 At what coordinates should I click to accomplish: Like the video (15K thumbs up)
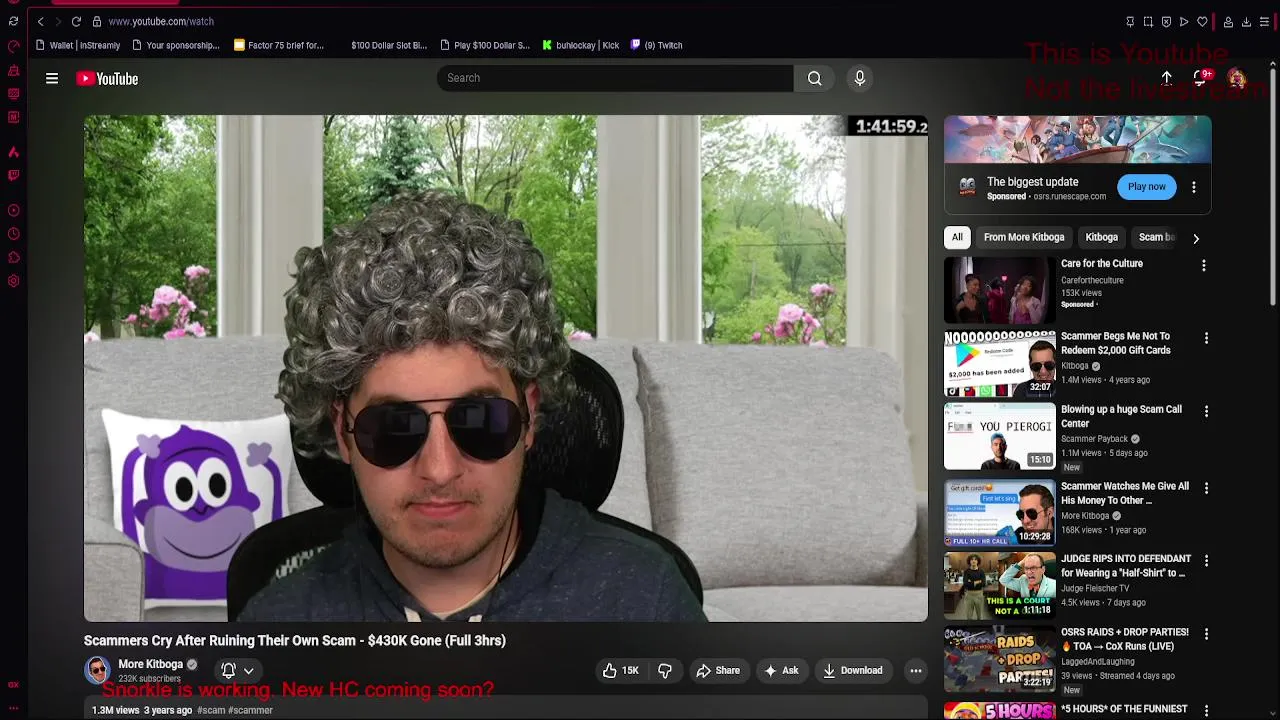(621, 671)
